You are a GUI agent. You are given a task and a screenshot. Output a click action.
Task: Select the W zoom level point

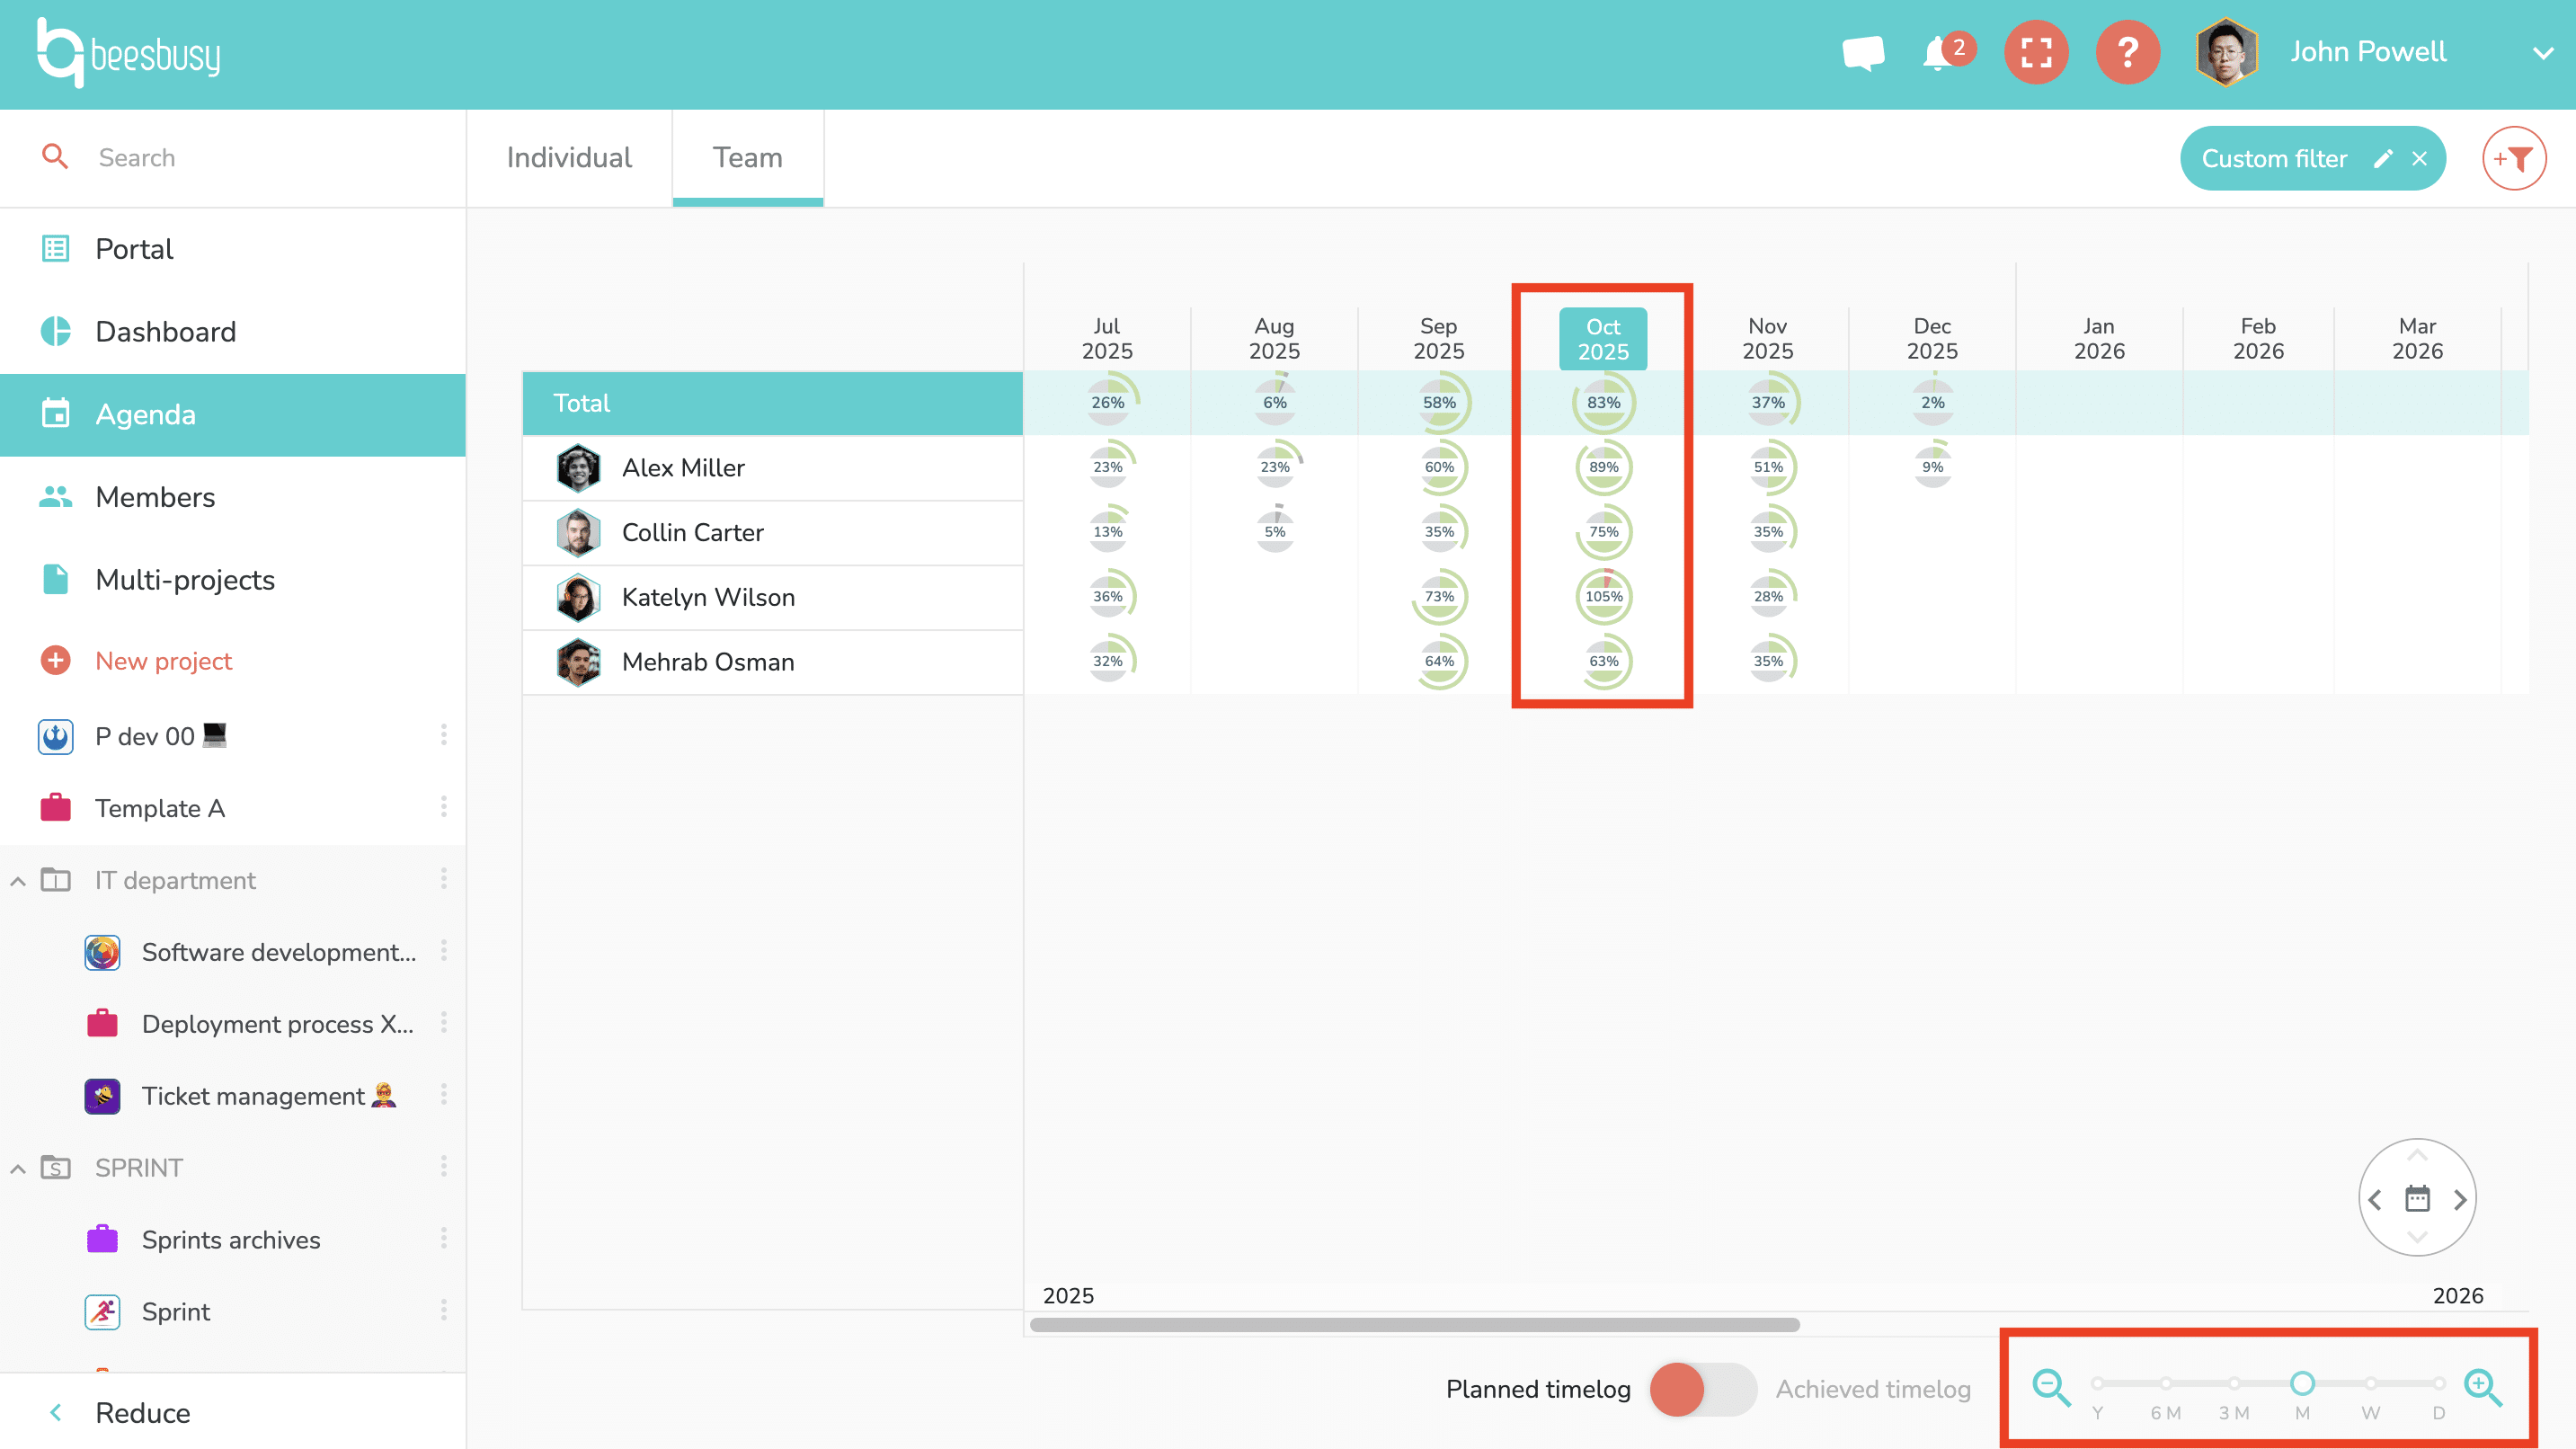pyautogui.click(x=2370, y=1383)
